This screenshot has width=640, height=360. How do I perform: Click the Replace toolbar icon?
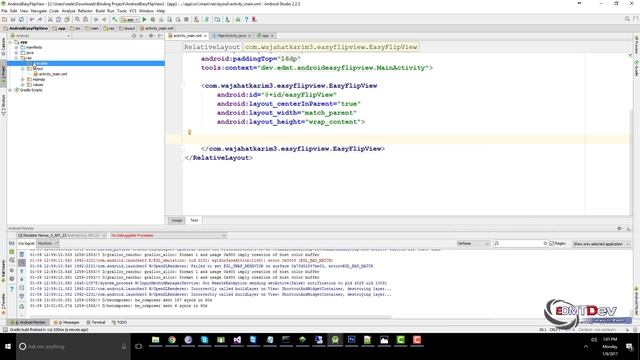coord(85,20)
